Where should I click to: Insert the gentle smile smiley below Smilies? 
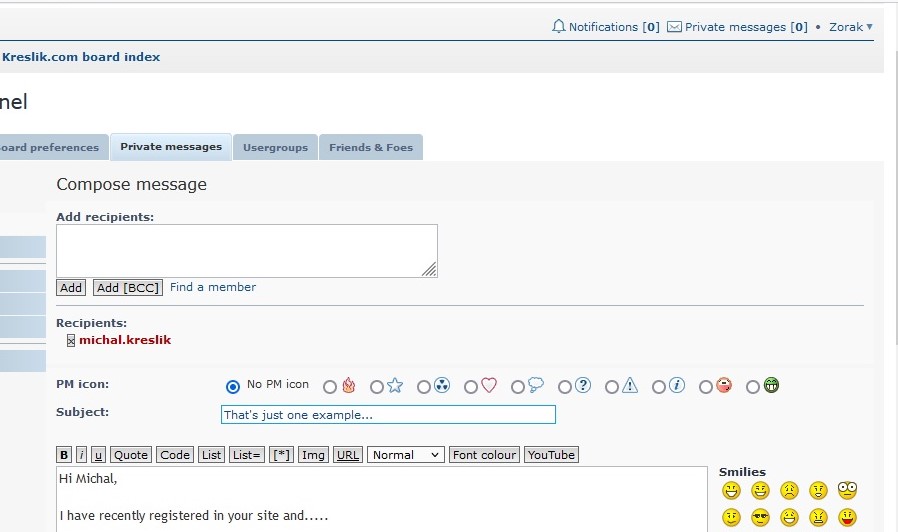731,518
